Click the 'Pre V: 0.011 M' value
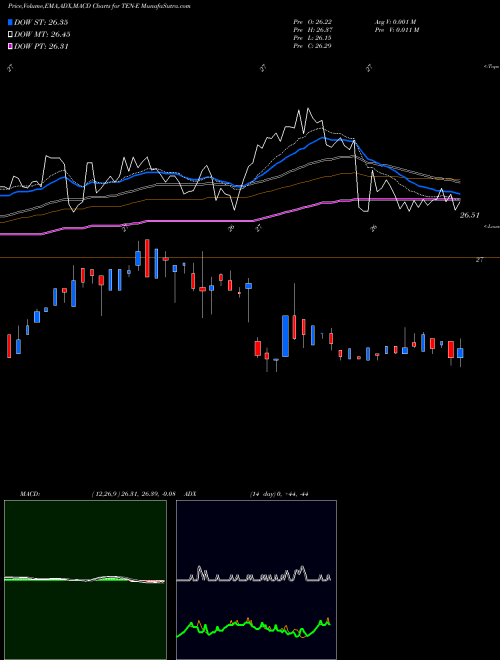This screenshot has height=660, width=500. tap(396, 30)
